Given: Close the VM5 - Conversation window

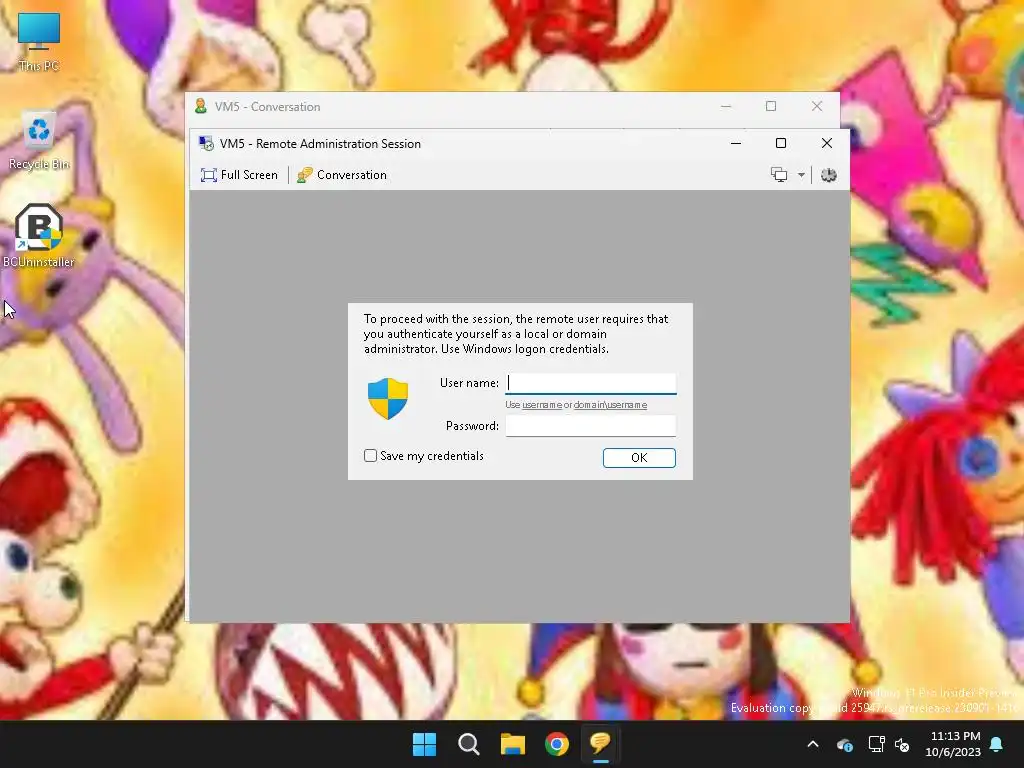Looking at the screenshot, I should click(817, 106).
